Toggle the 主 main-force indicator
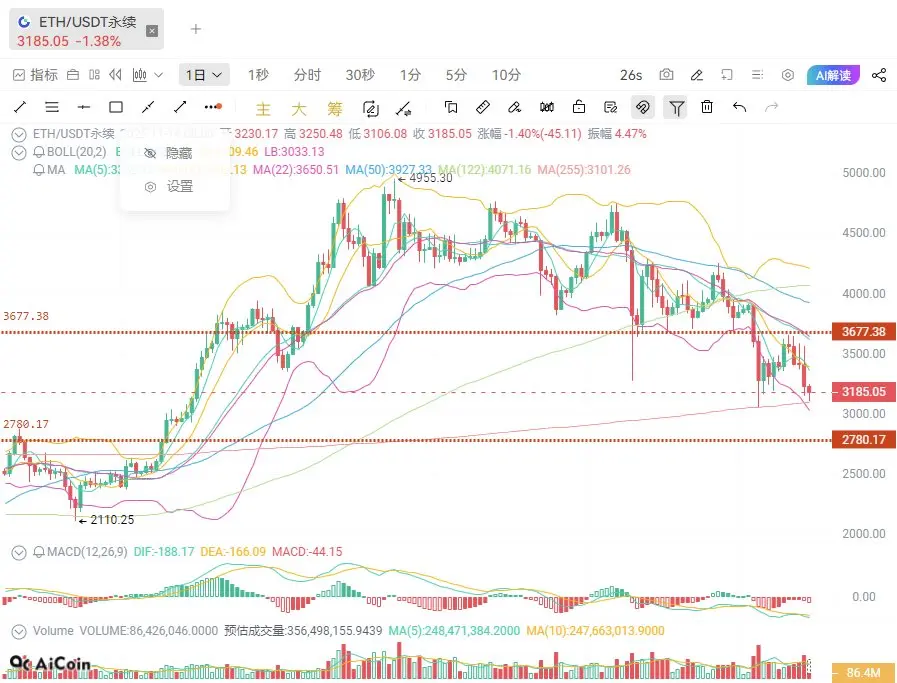The image size is (897, 683). point(263,109)
